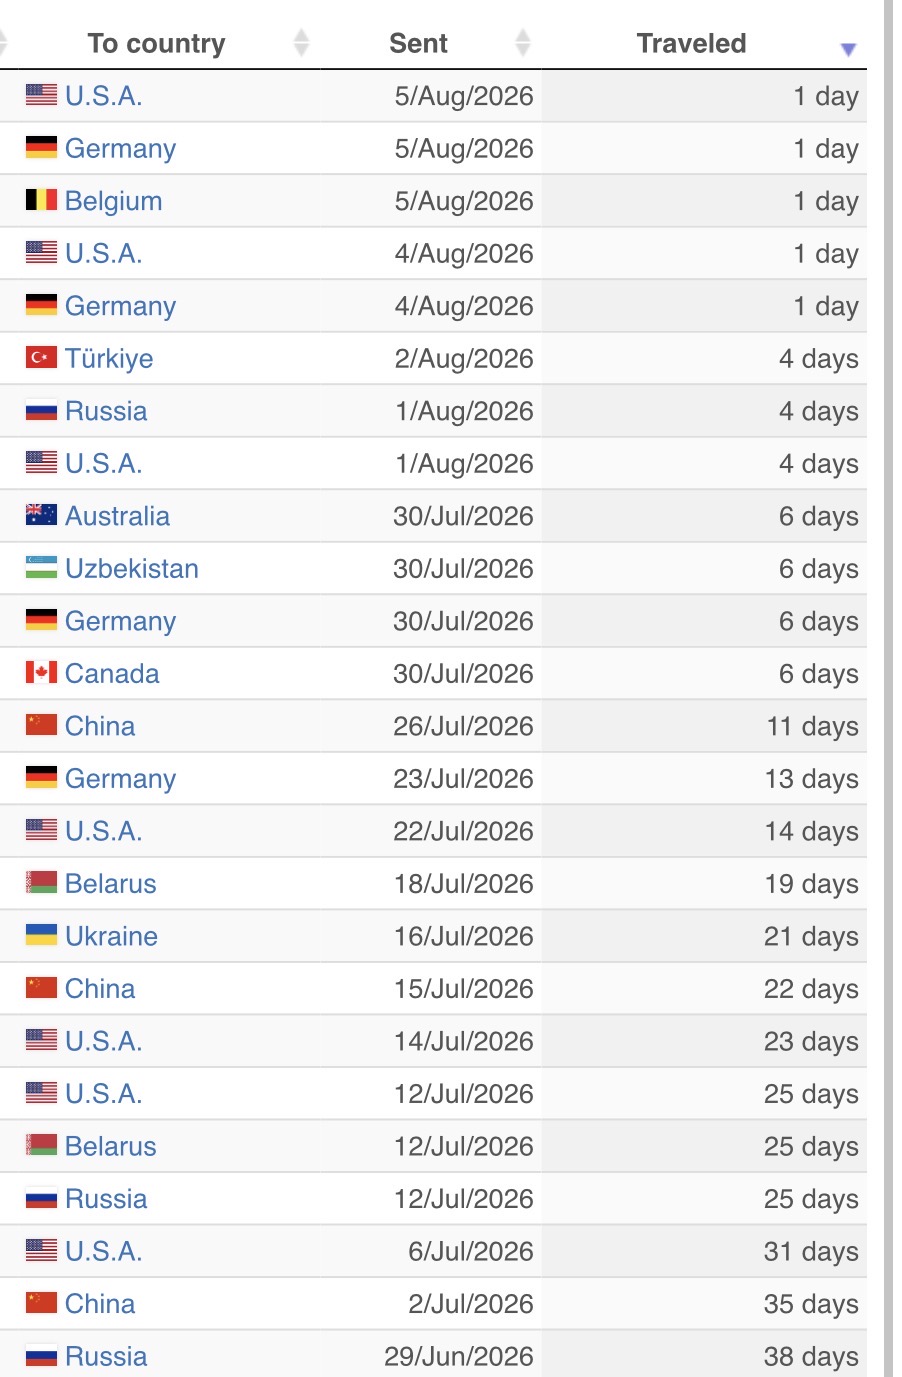Sort by To country column arrows
Image resolution: width=902 pixels, height=1377 pixels.
tap(301, 43)
